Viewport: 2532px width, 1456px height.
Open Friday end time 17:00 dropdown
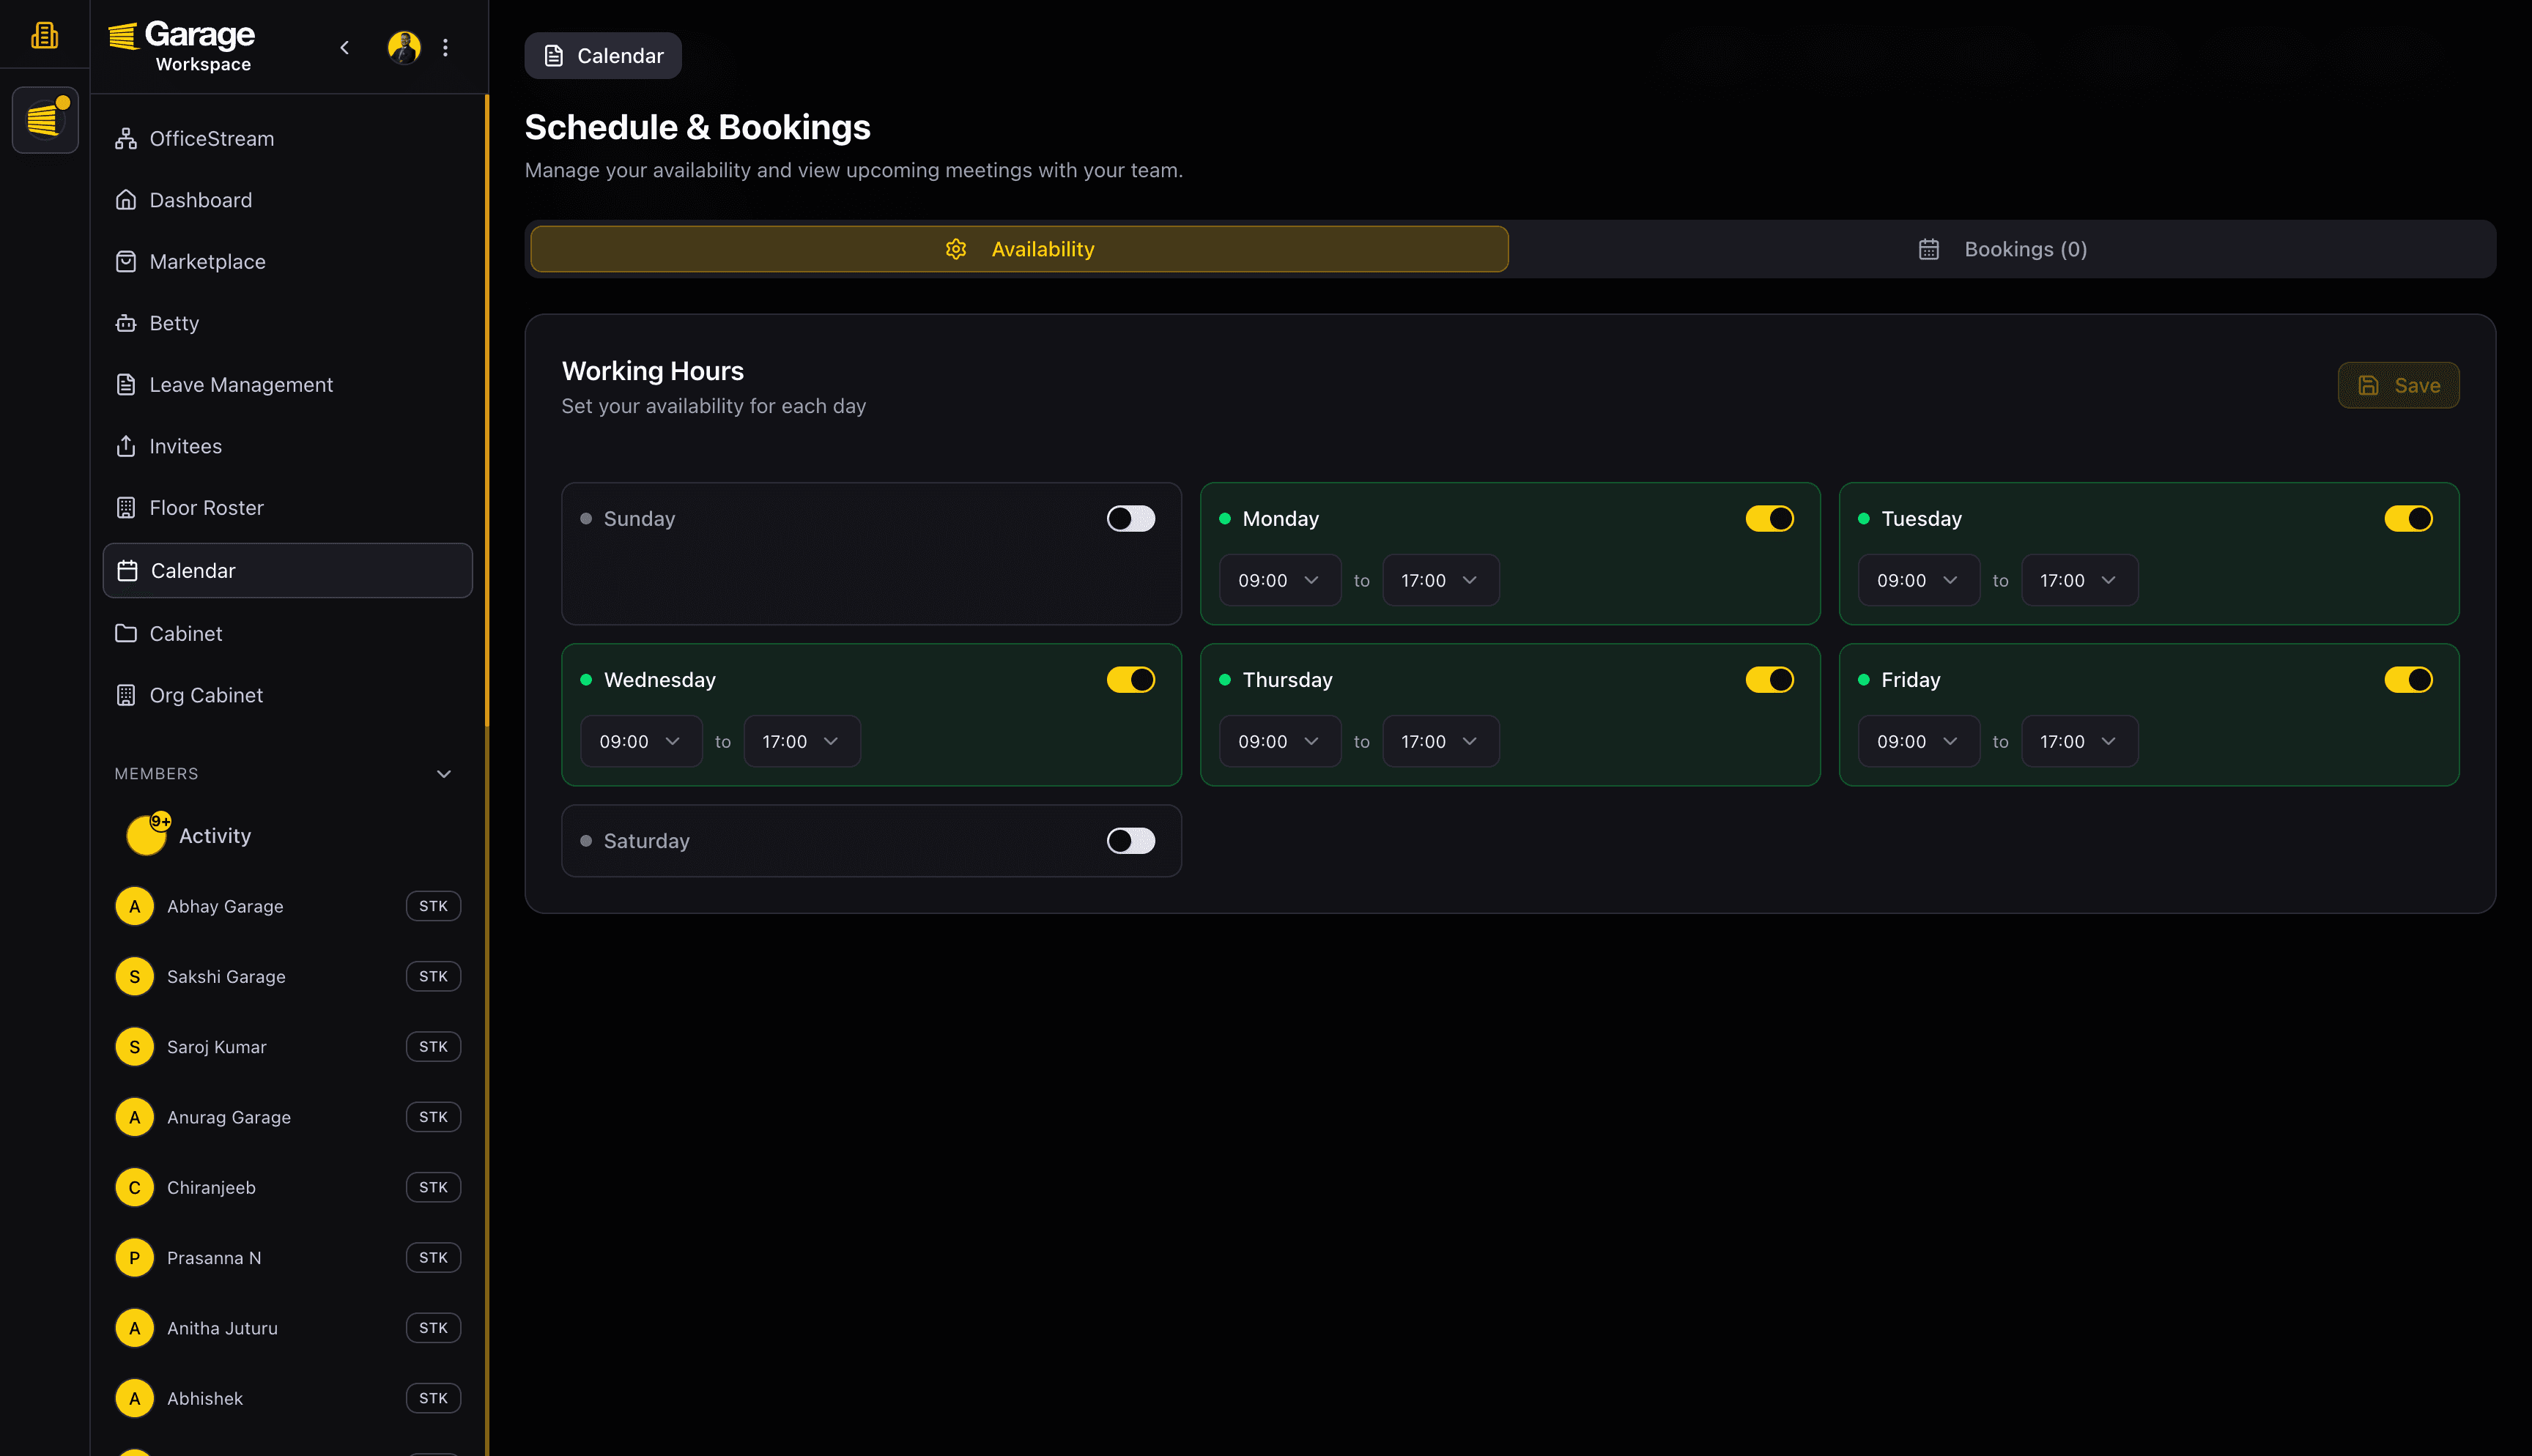click(2078, 741)
